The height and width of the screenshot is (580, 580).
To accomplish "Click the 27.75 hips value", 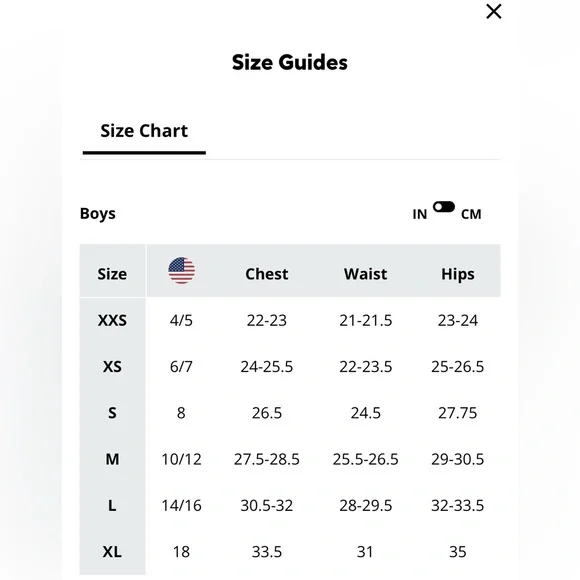I will click(x=458, y=413).
